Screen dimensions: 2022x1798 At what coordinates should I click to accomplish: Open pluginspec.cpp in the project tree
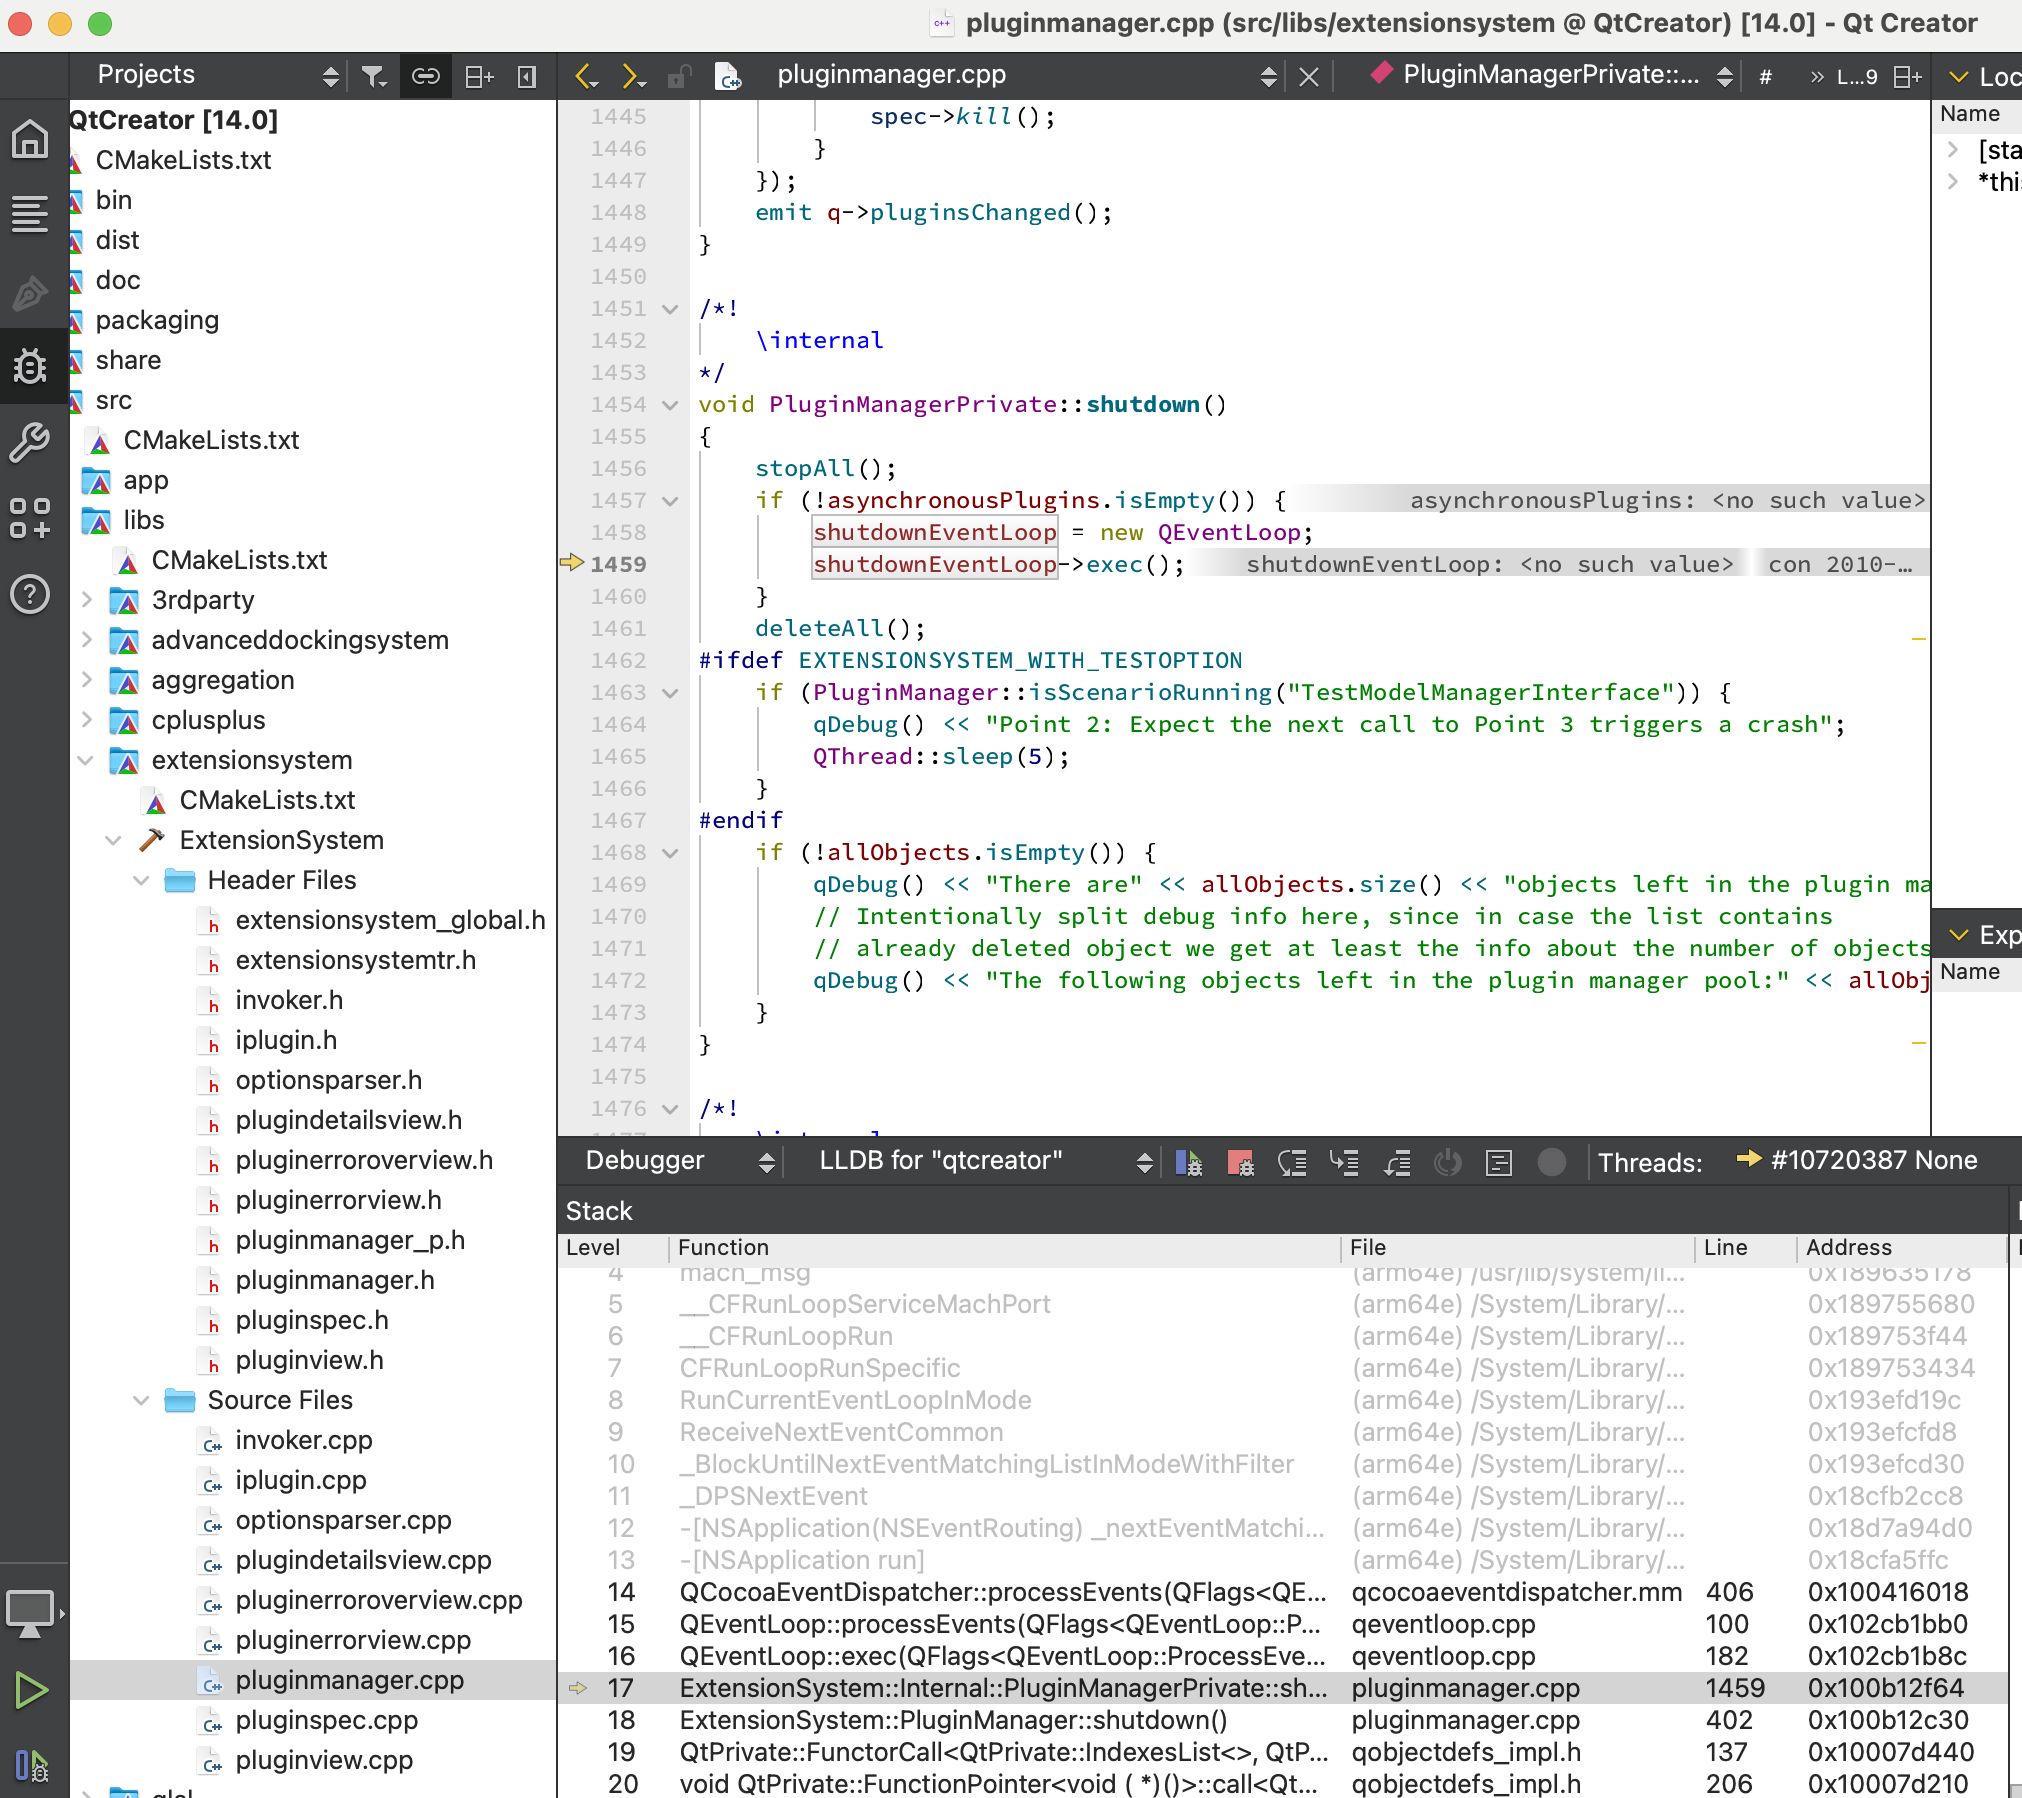click(326, 1720)
